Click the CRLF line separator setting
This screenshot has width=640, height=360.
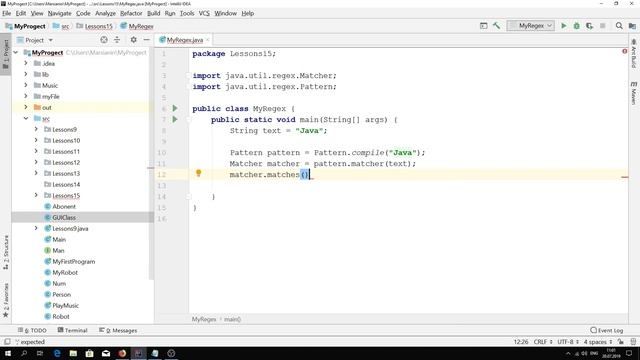click(543, 342)
